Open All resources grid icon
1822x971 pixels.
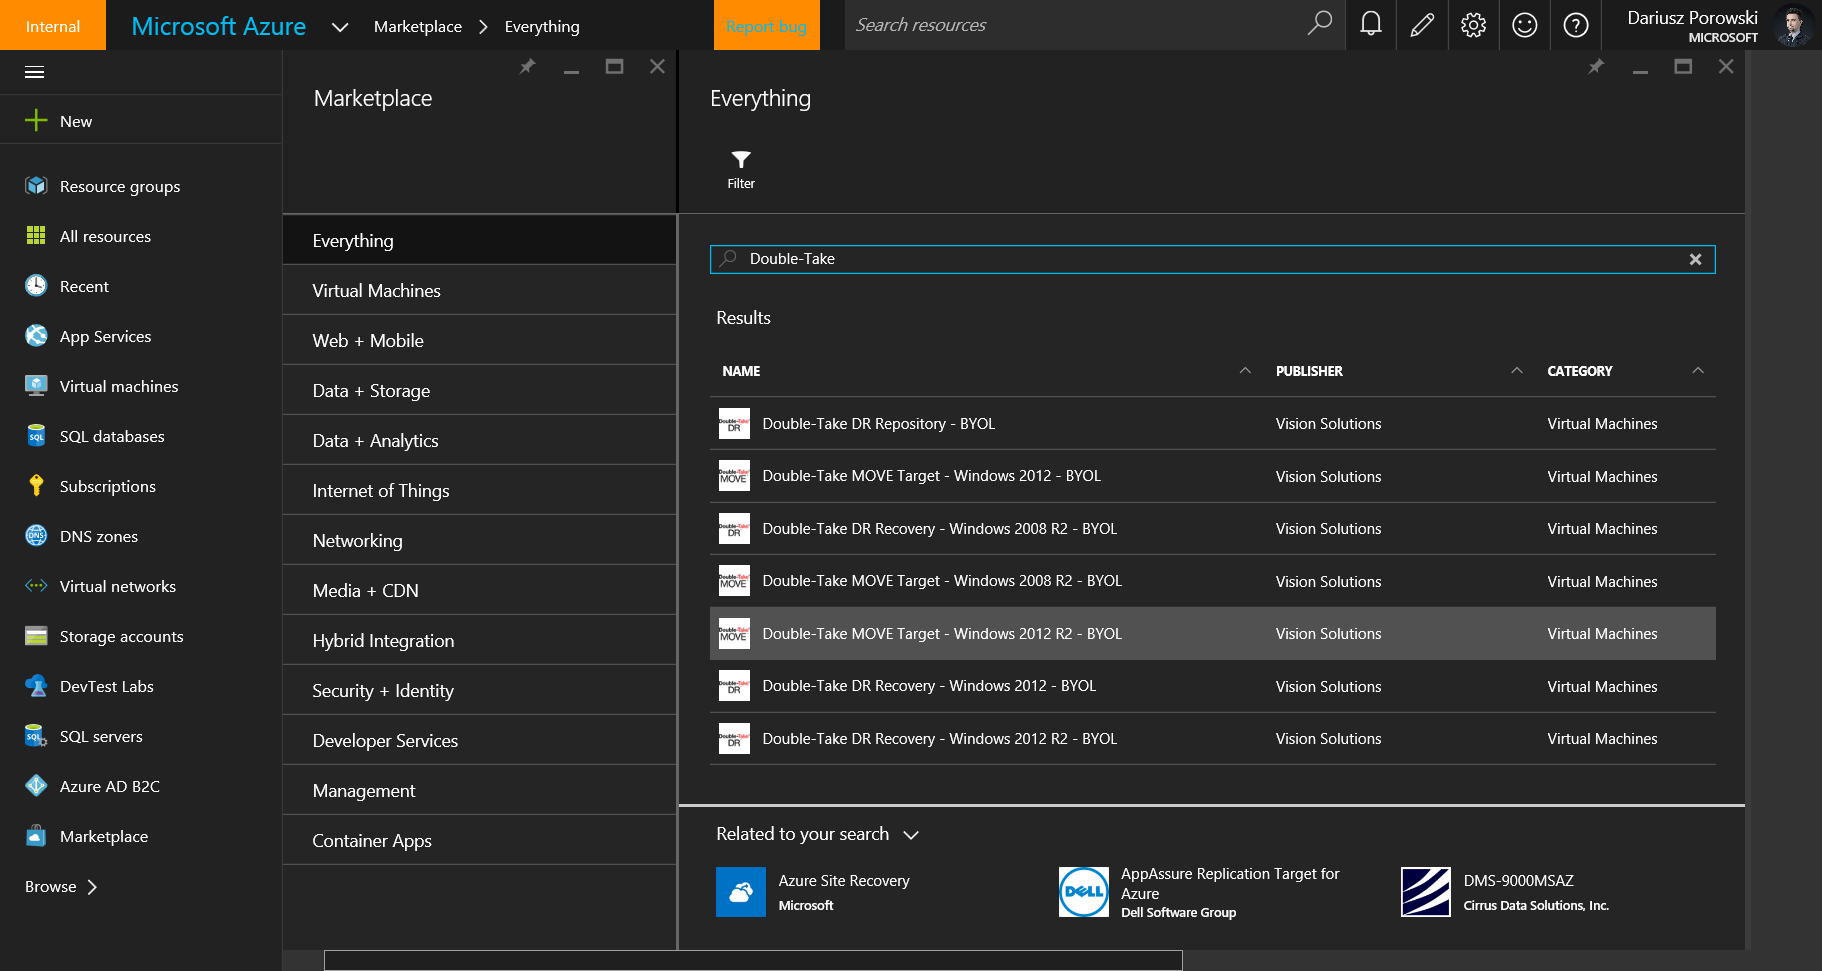(36, 236)
